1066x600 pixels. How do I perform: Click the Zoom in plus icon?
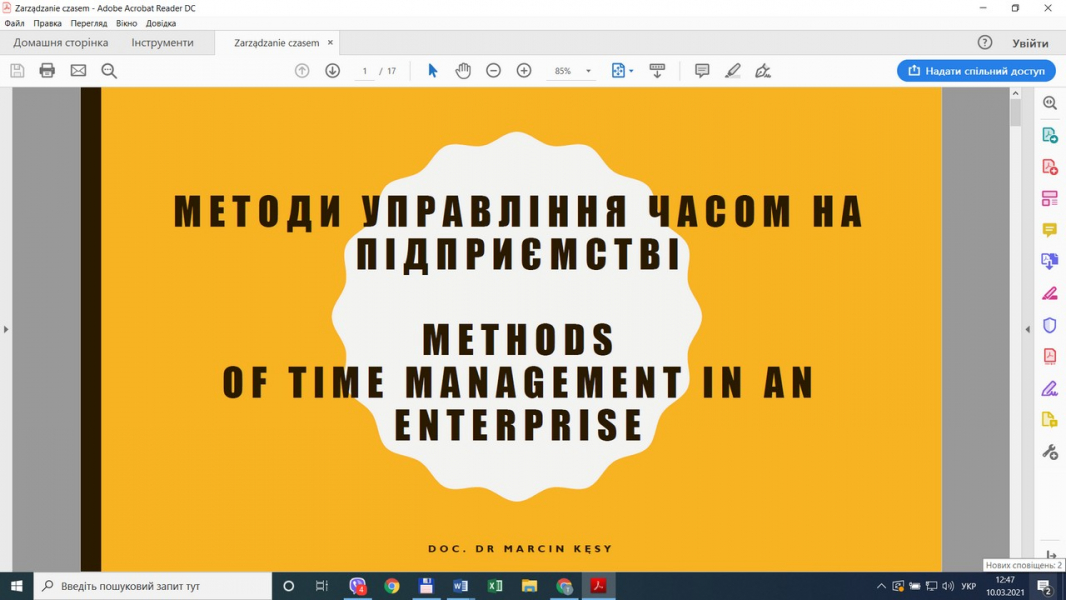[524, 71]
